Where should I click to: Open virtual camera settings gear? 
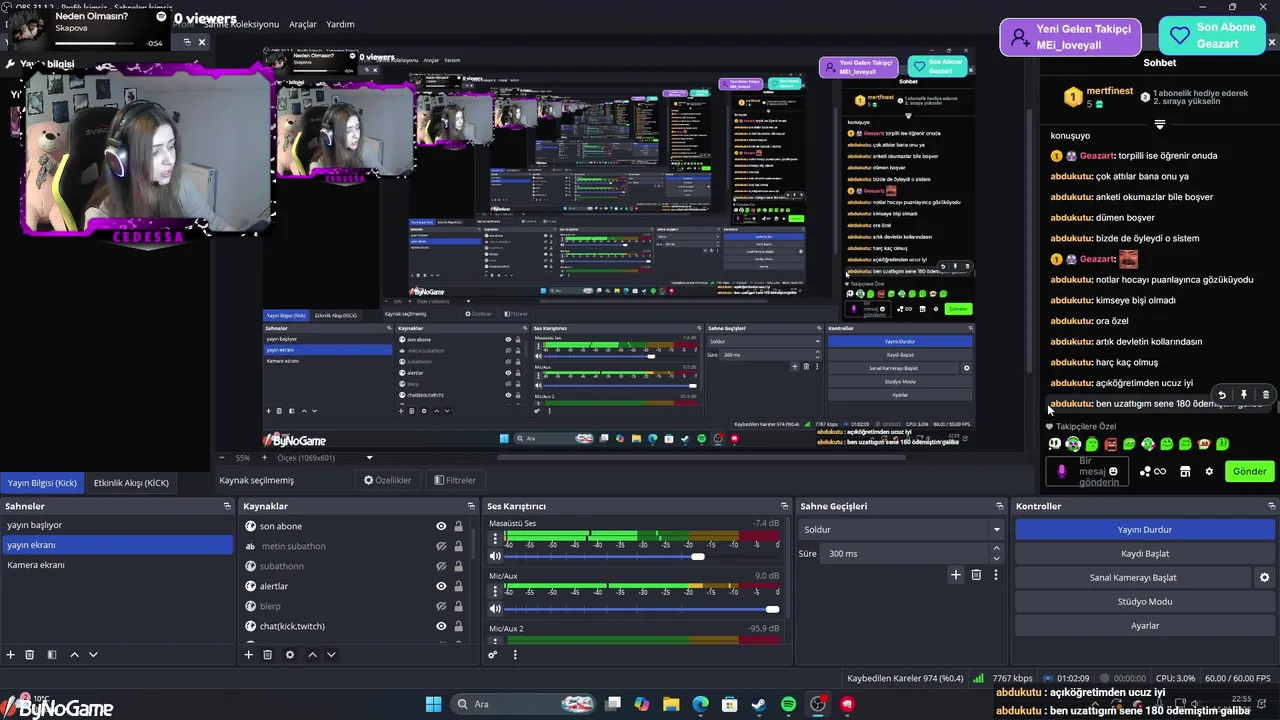[x=1264, y=577]
